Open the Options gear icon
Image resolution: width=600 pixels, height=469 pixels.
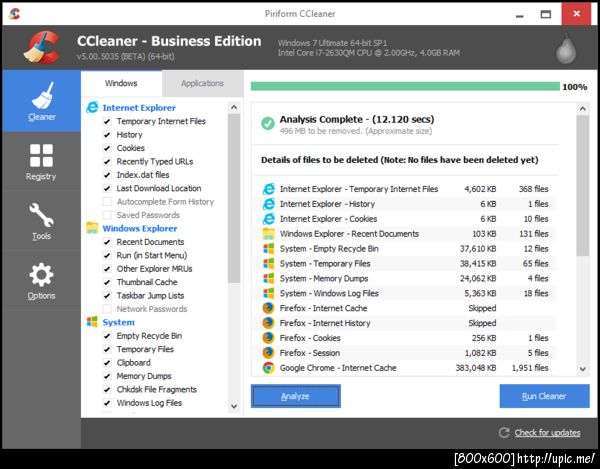[x=41, y=275]
